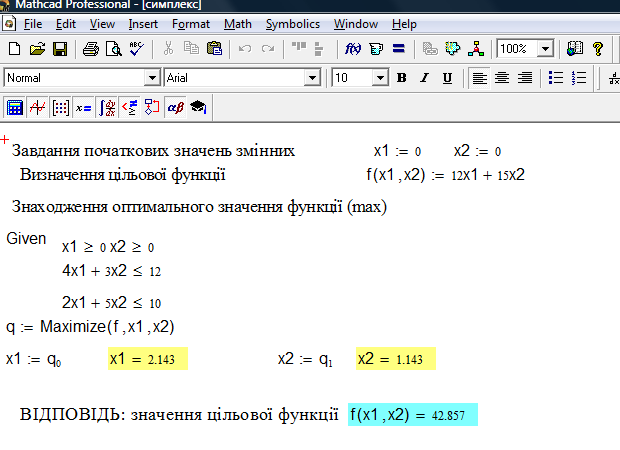Screen dimensions: 620x450
Task: Insert hyperlink toolbar icon
Action: point(430,49)
